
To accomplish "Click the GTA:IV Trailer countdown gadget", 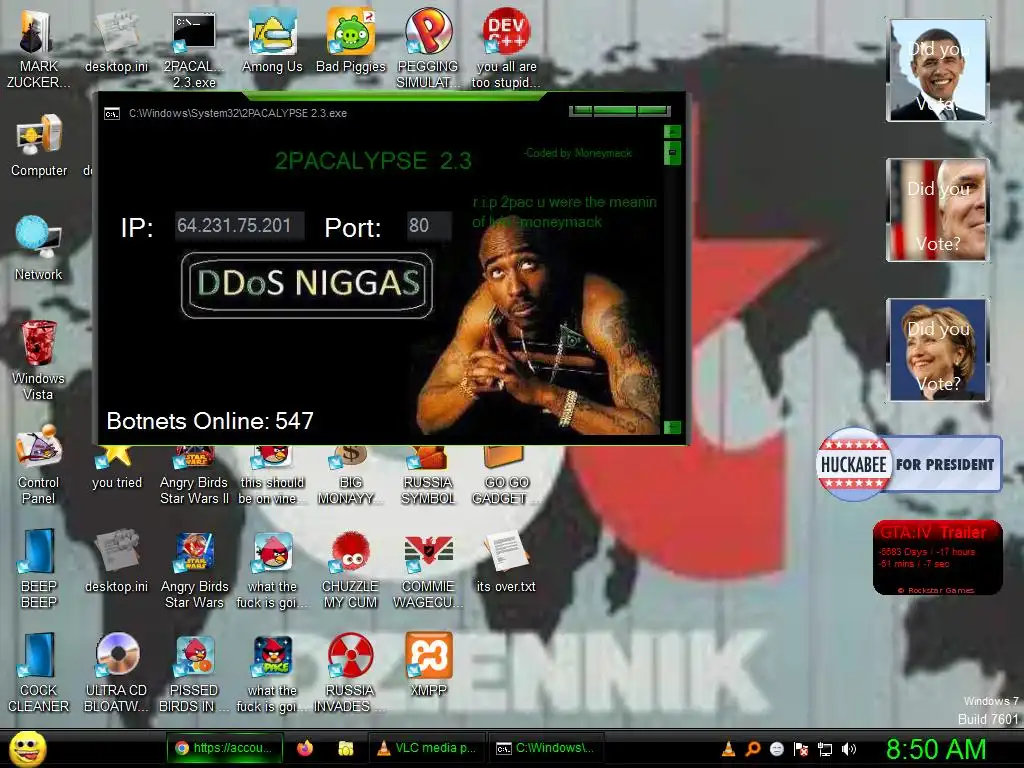I will (938, 557).
